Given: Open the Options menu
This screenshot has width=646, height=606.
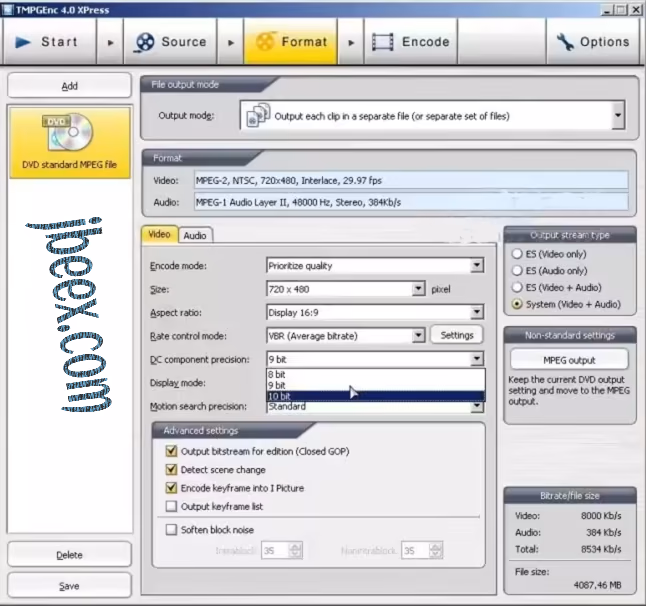Looking at the screenshot, I should point(593,42).
